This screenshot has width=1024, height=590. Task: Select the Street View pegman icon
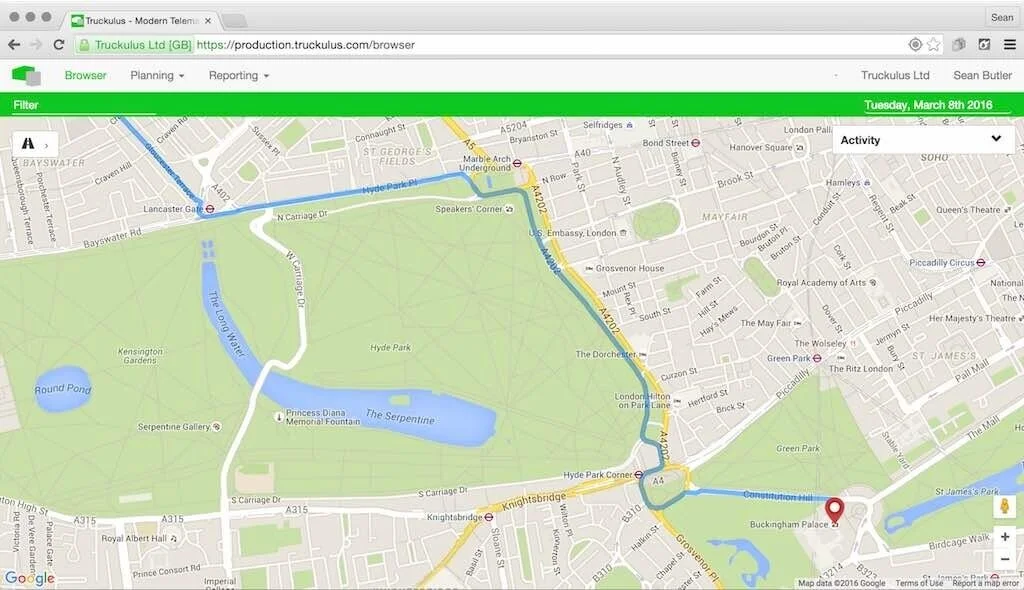[x=1005, y=506]
